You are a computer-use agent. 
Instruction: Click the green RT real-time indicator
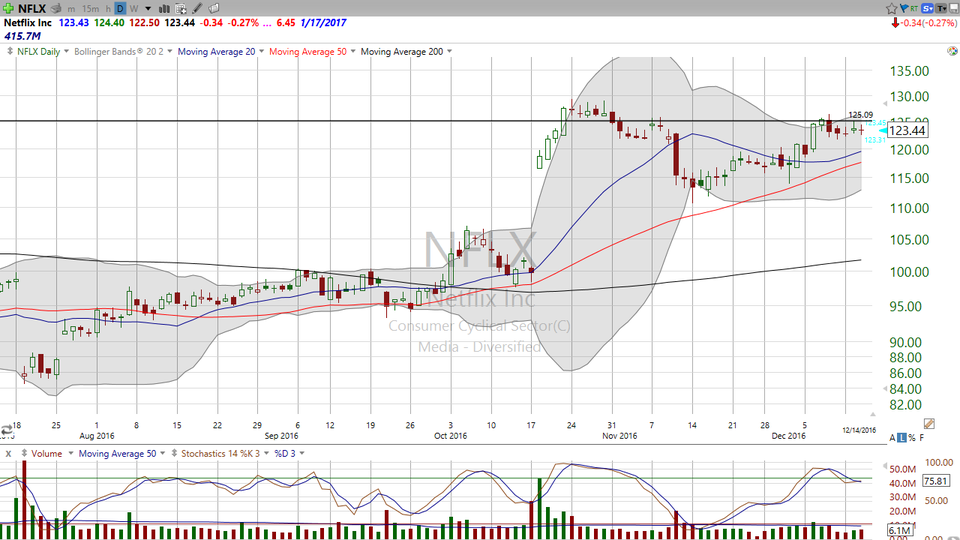914,8
